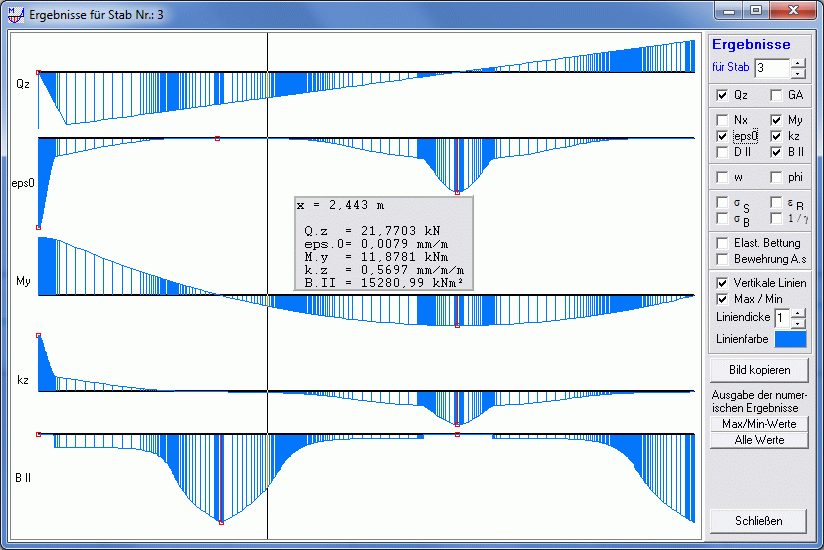Click the Max/Min-Werte button

point(759,424)
